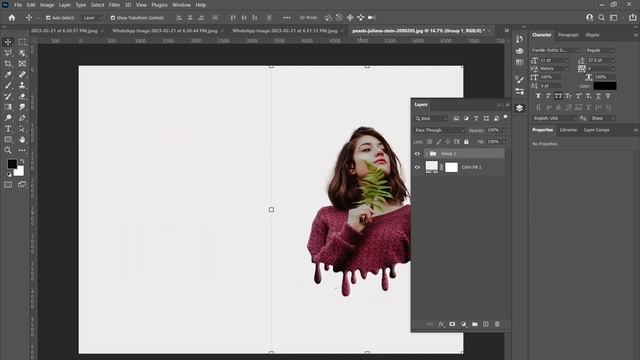Toggle Auto-Select checkbox
The image size is (640, 360).
tap(48, 18)
